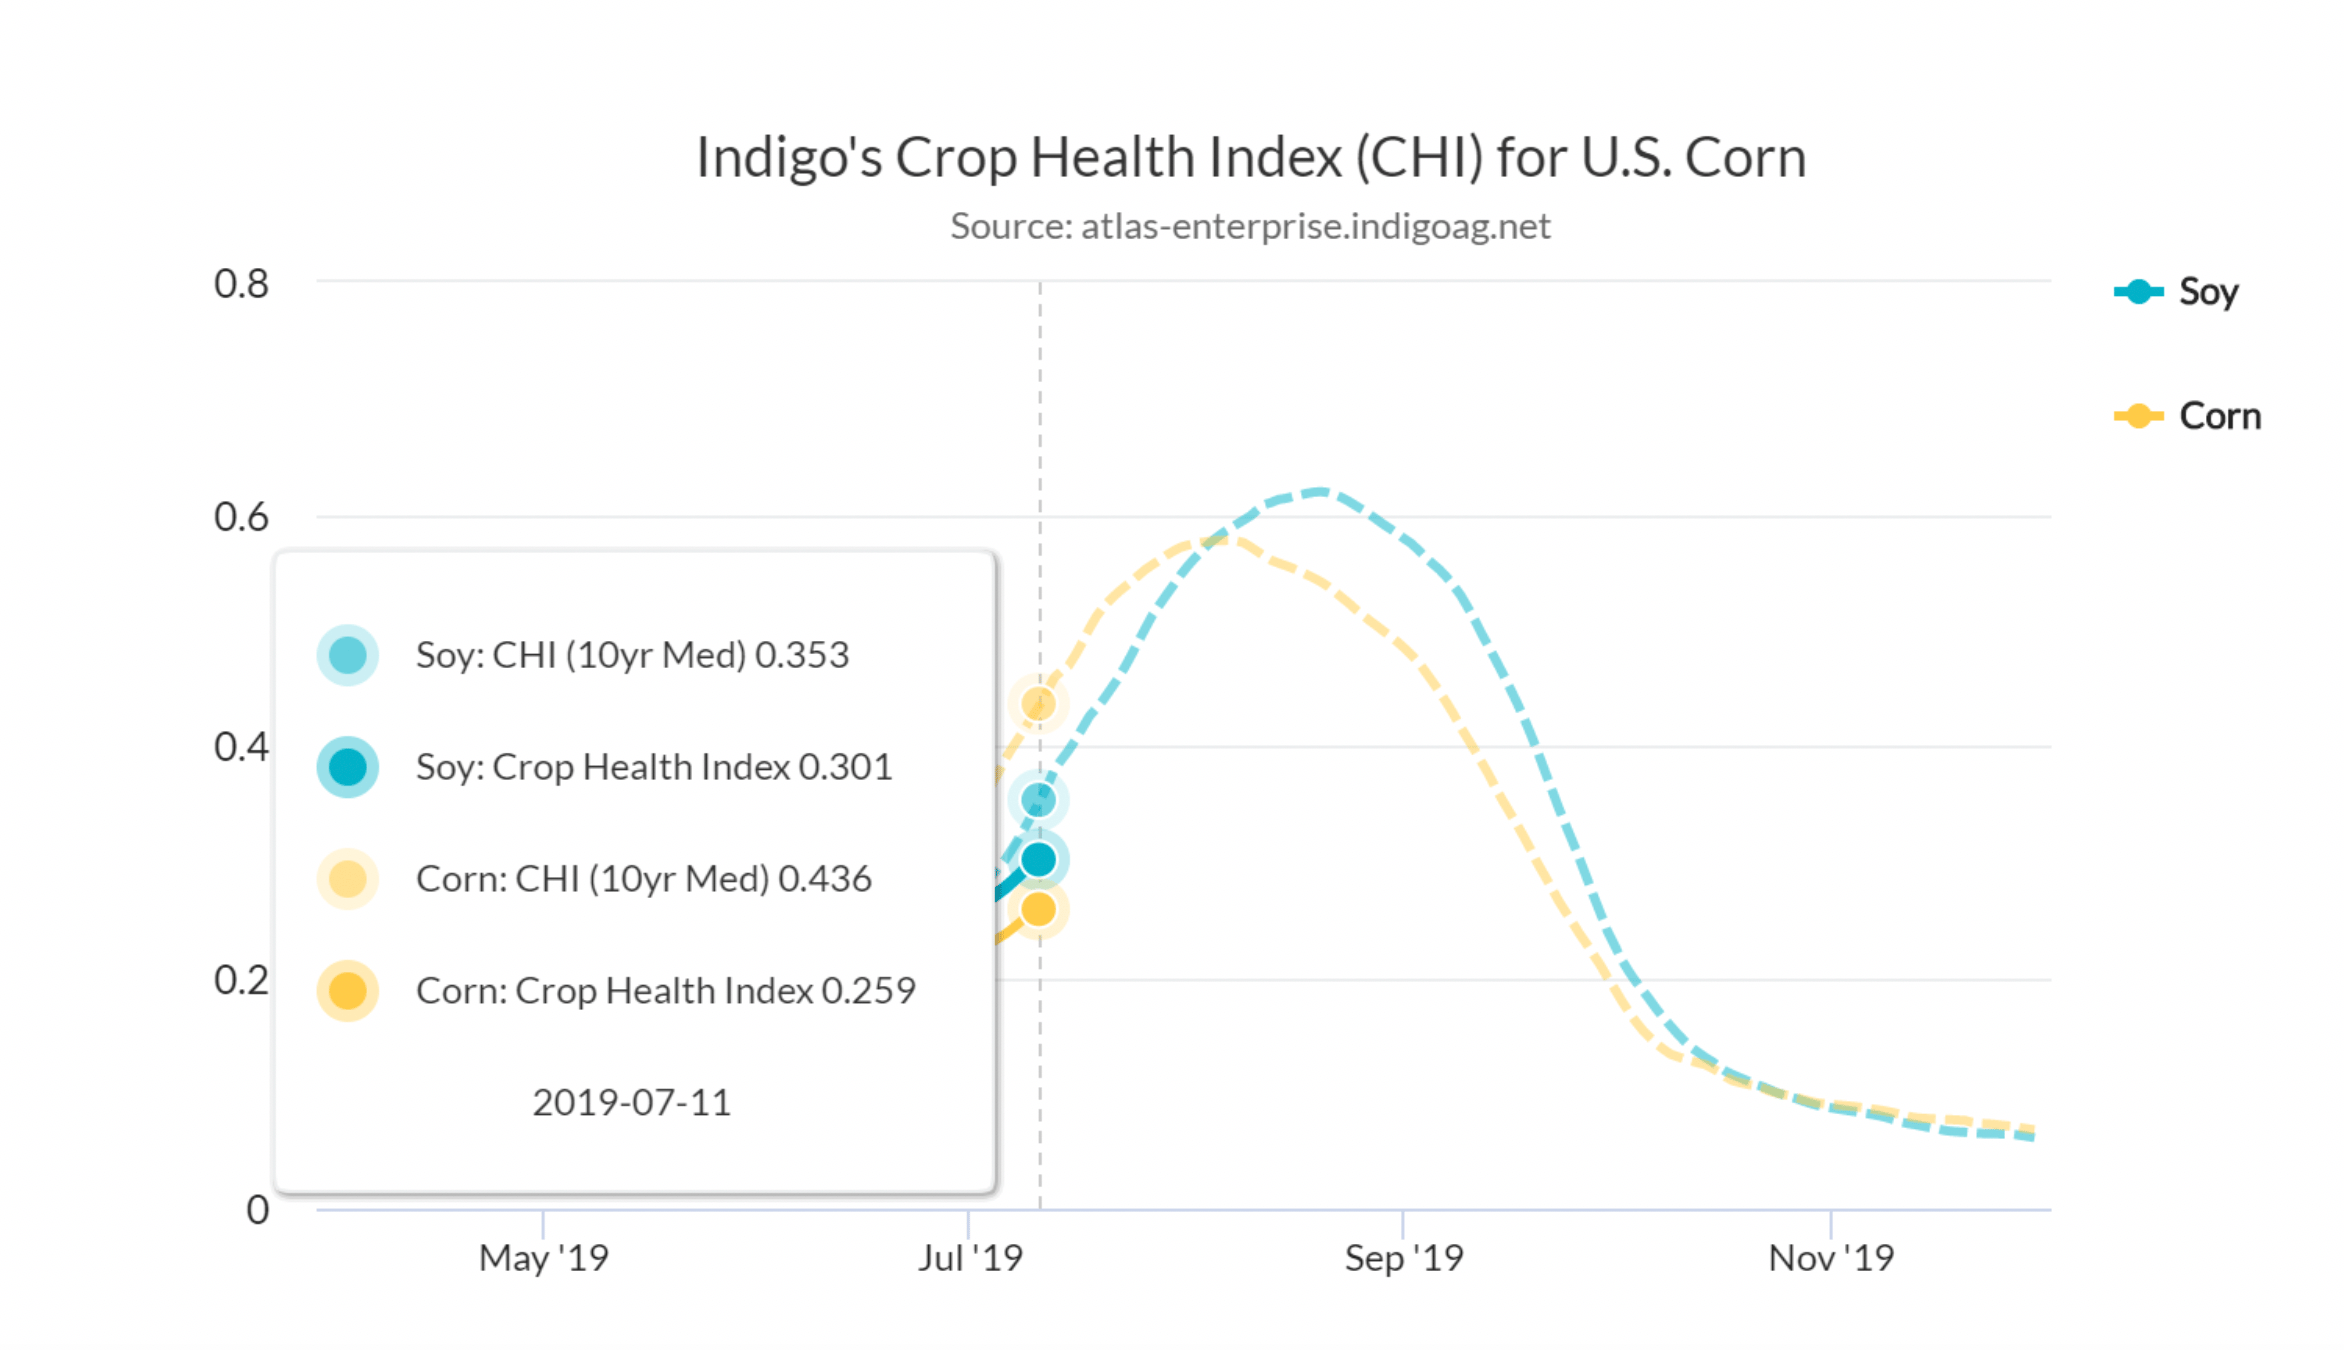The width and height of the screenshot is (2344, 1350).
Task: Select the Corn 10yr median point on chart
Action: coord(1039,704)
